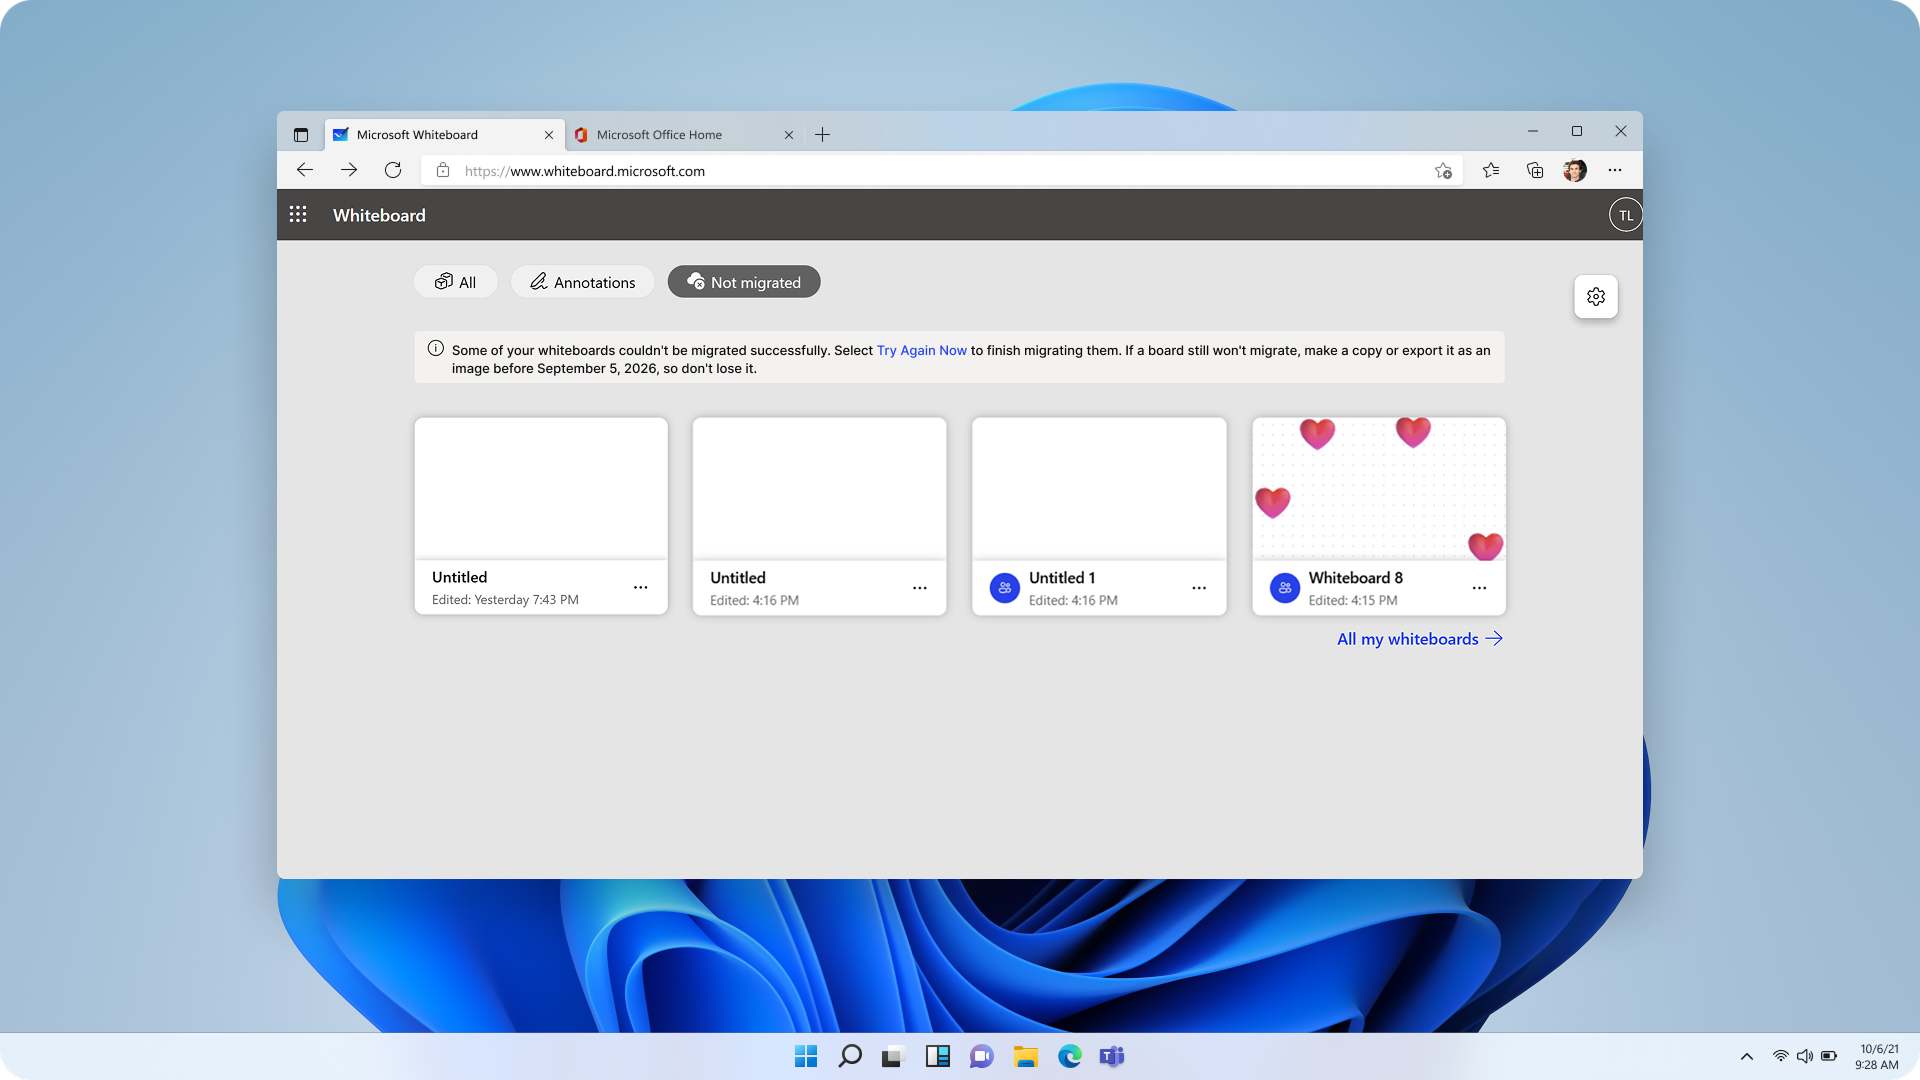The width and height of the screenshot is (1920, 1080).
Task: Switch to Microsoft Office Home tab
Action: 685,135
